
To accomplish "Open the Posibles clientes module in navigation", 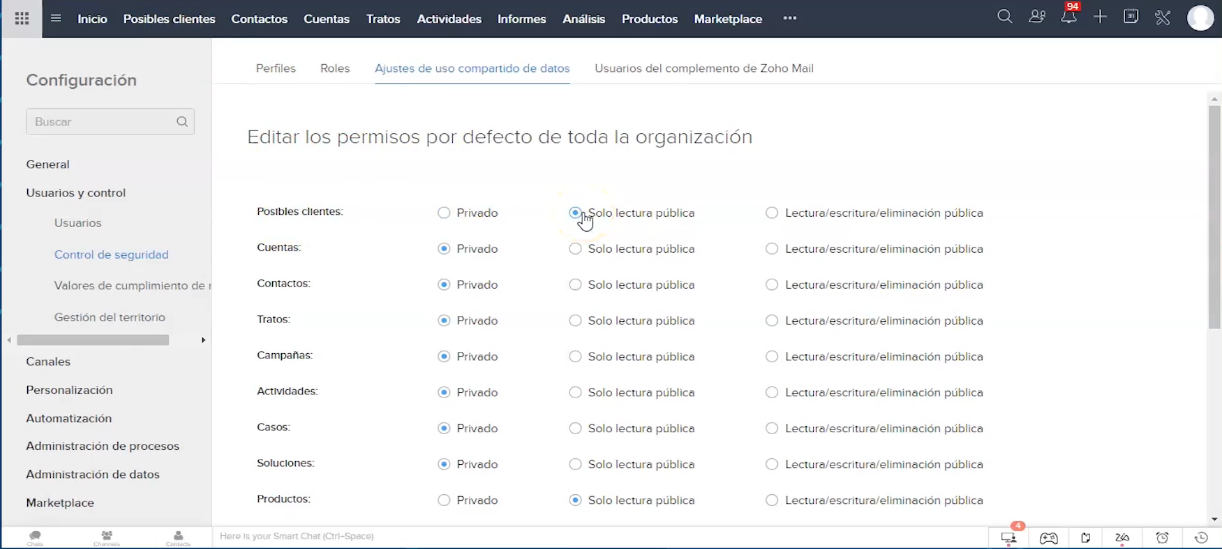I will tap(169, 18).
